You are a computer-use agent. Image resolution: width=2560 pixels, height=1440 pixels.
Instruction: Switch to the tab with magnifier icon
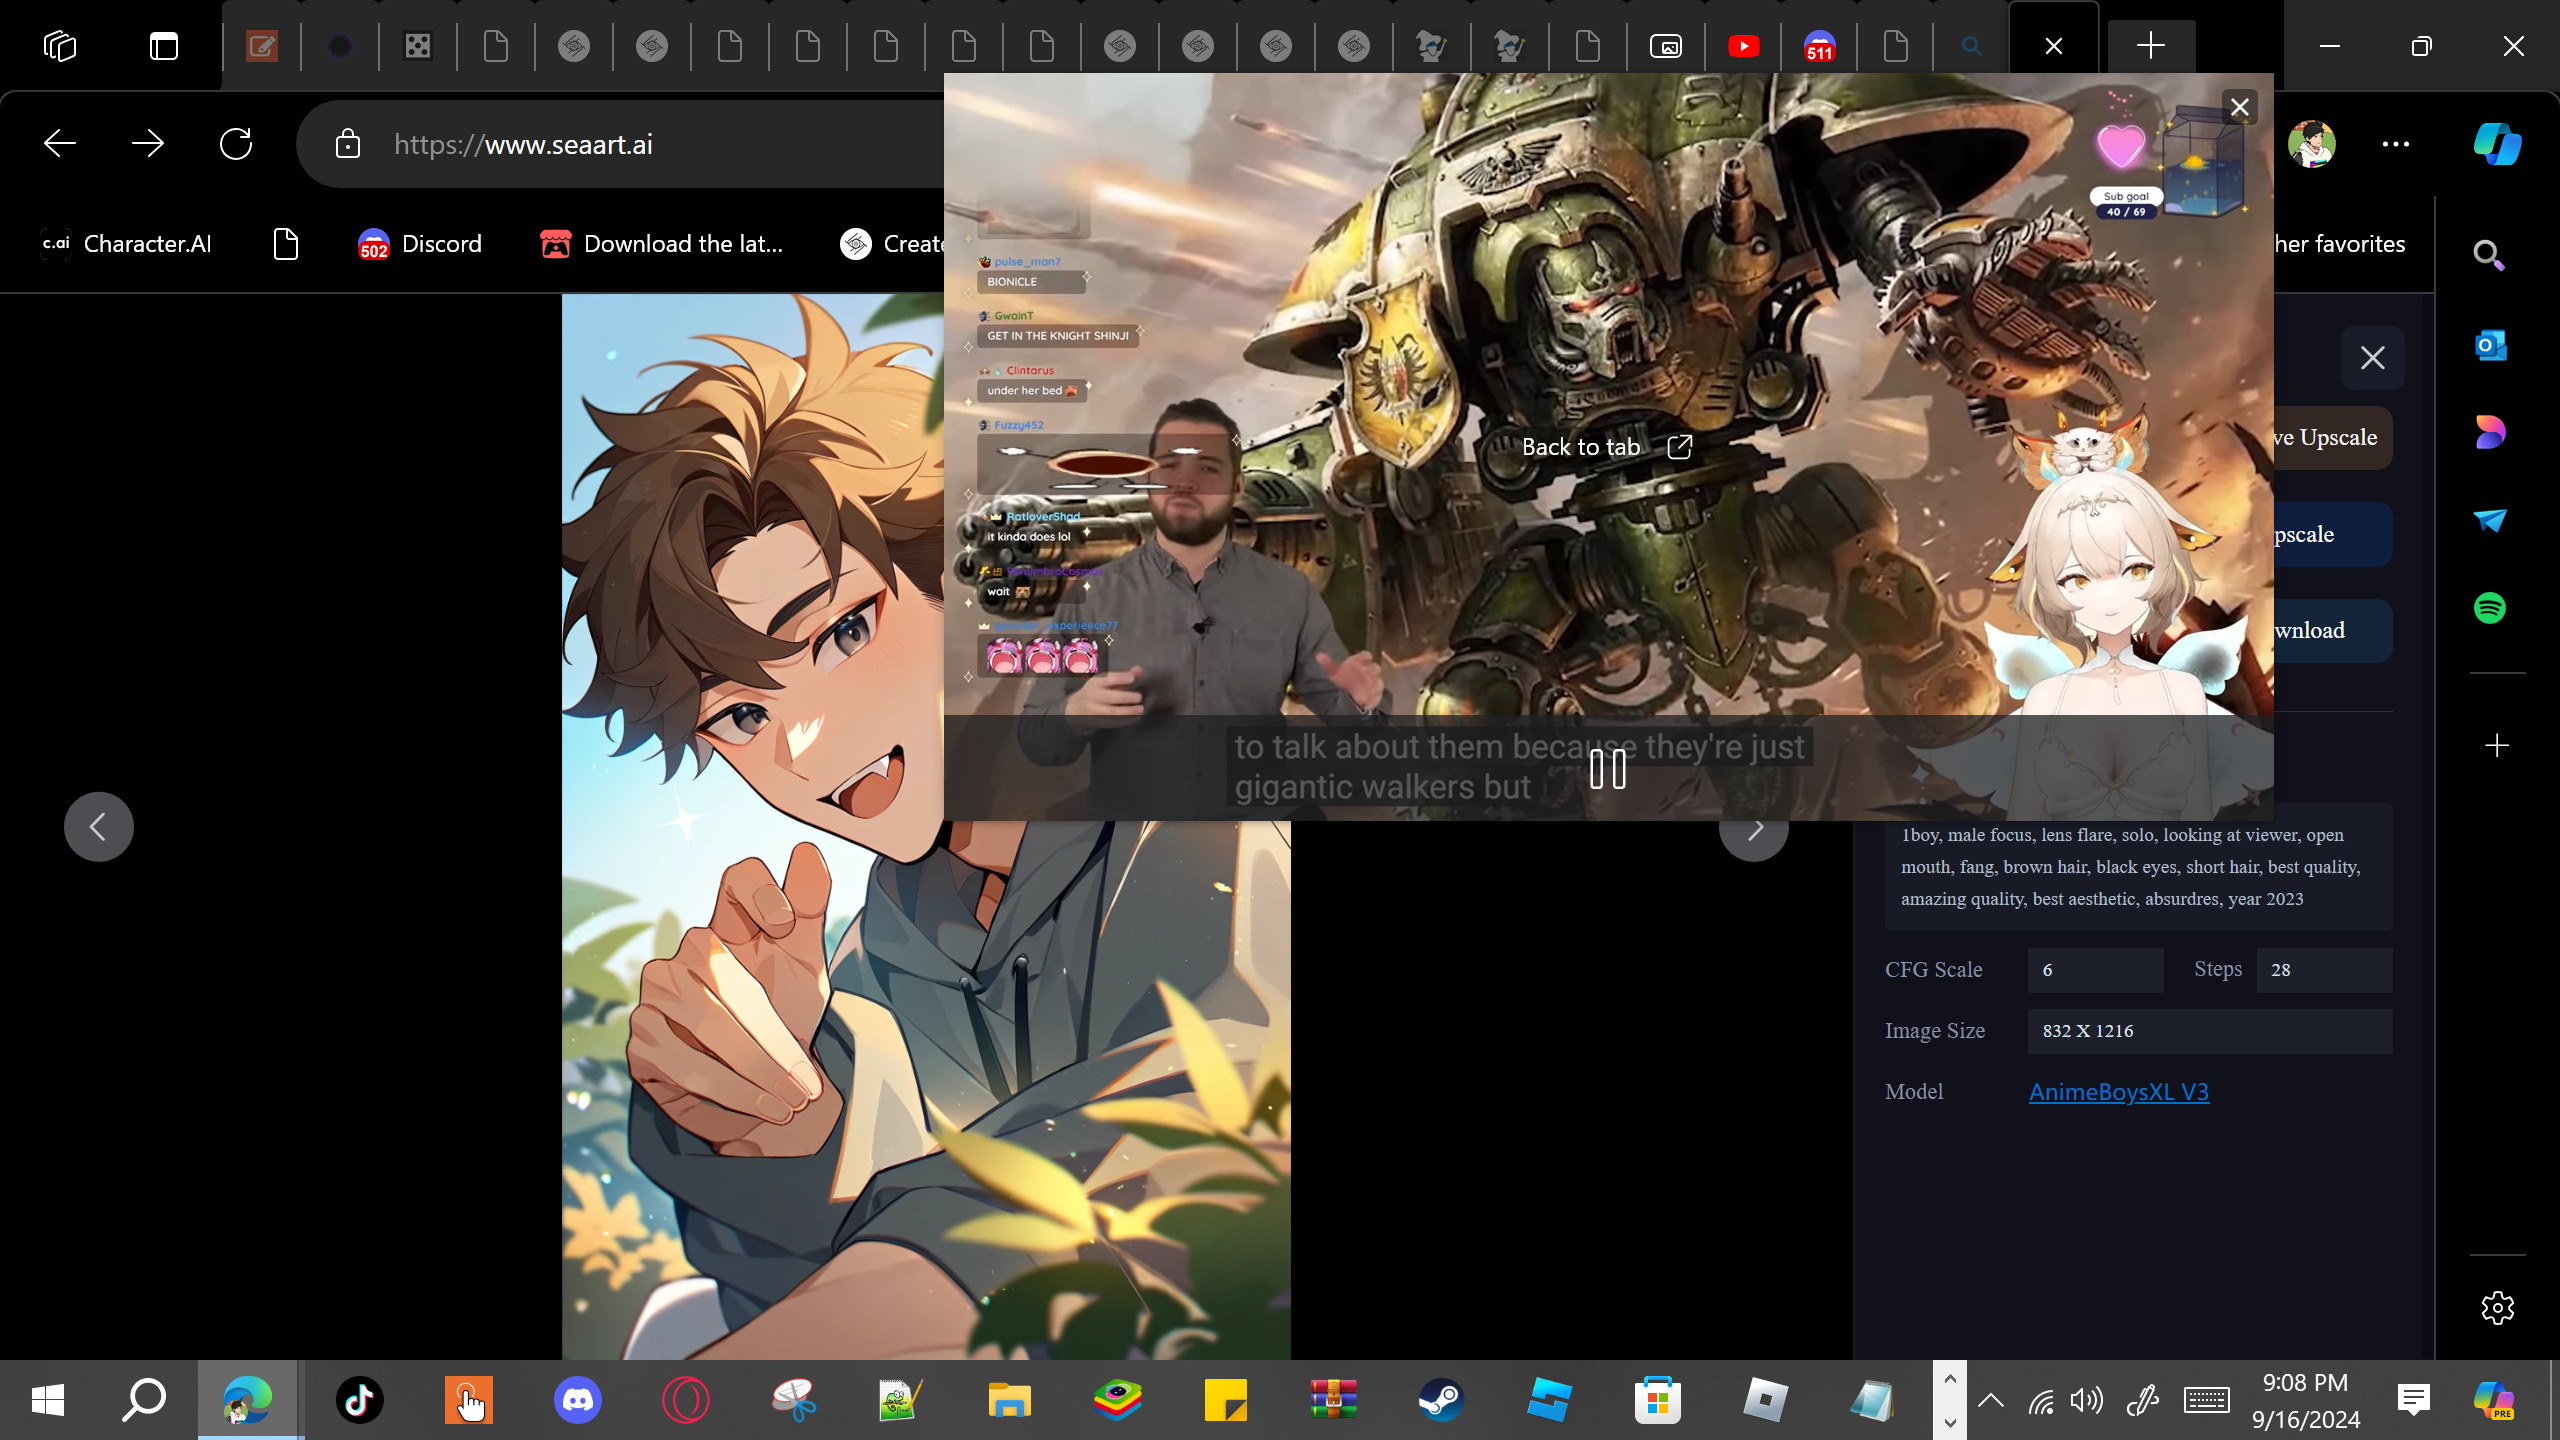click(1972, 46)
